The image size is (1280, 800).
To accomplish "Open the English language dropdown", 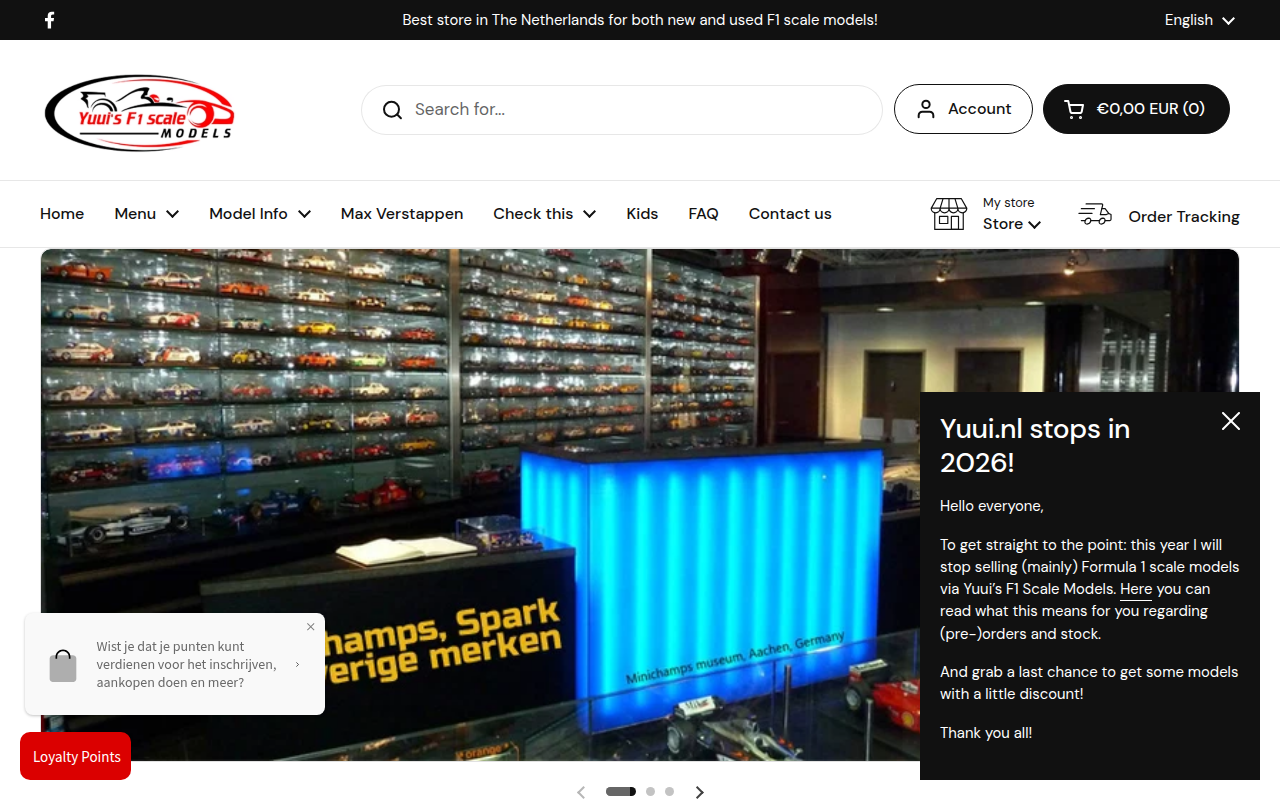I will (x=1200, y=20).
